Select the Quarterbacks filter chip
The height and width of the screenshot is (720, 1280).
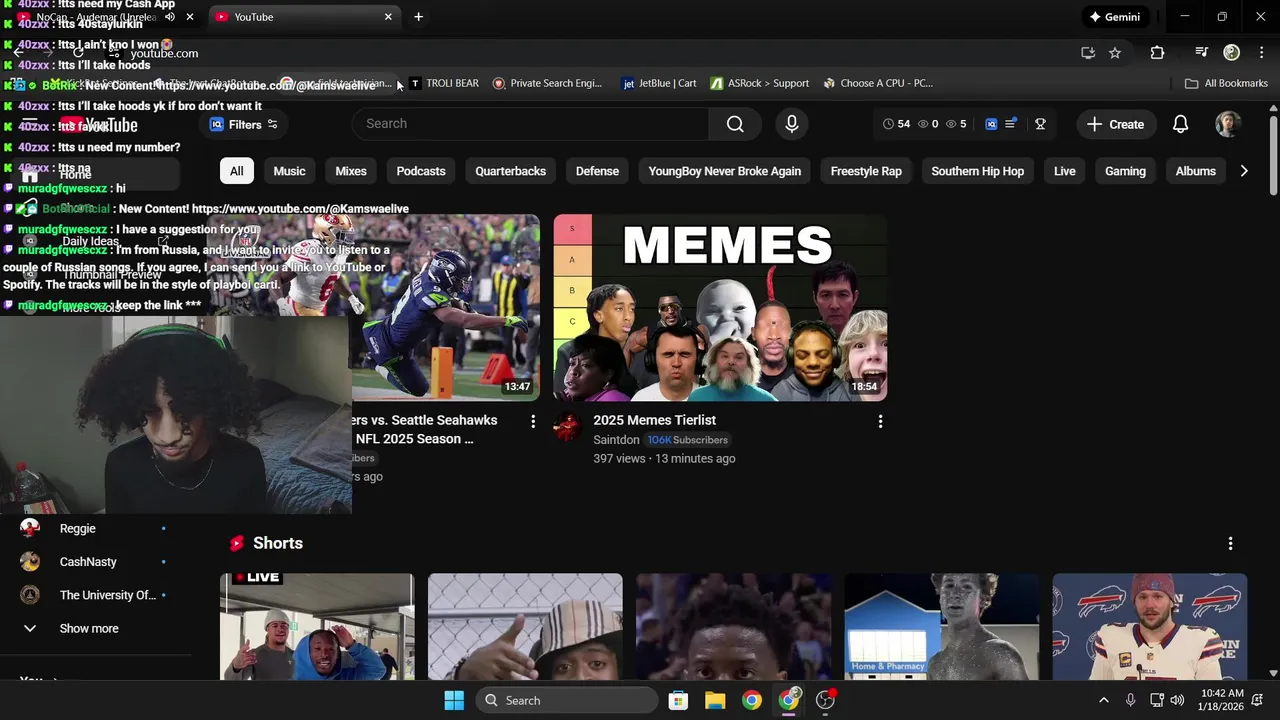pyautogui.click(x=510, y=171)
